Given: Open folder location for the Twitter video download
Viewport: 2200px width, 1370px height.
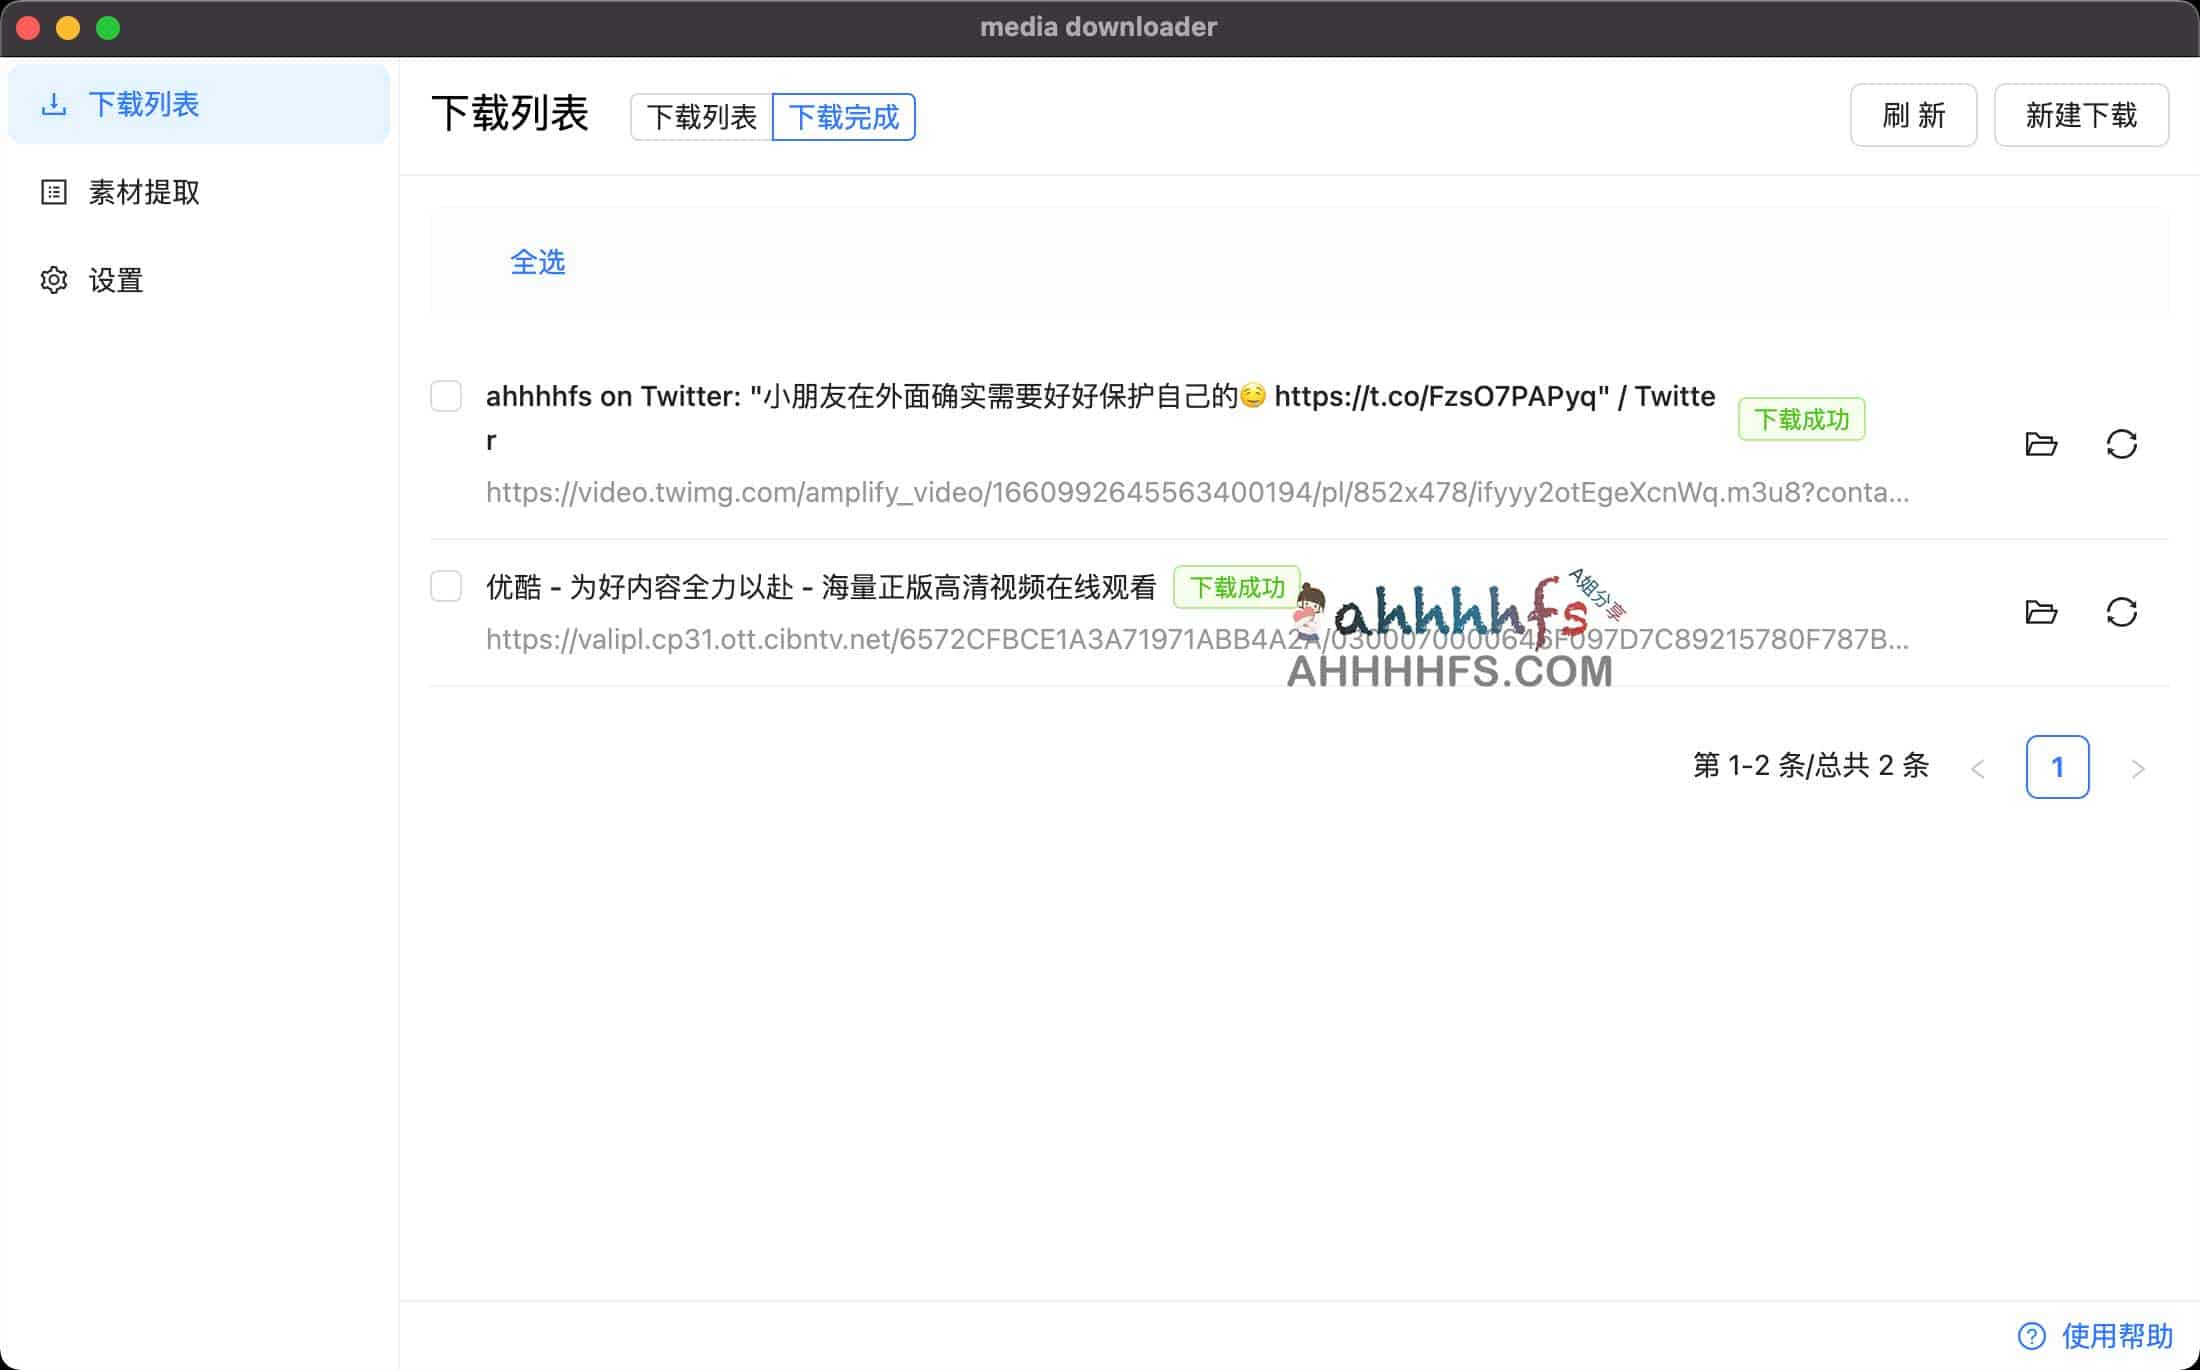Looking at the screenshot, I should tap(2042, 444).
